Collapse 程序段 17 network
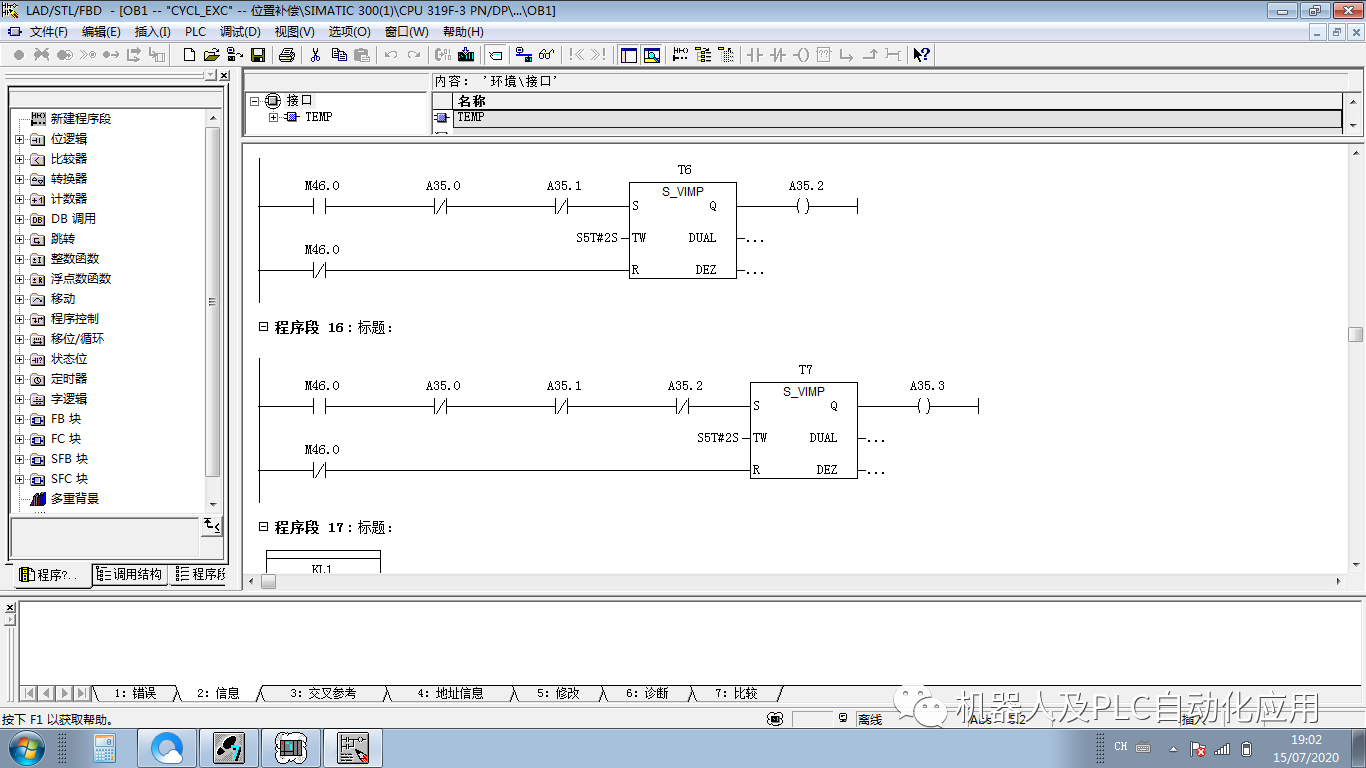The image size is (1366, 768). click(264, 527)
